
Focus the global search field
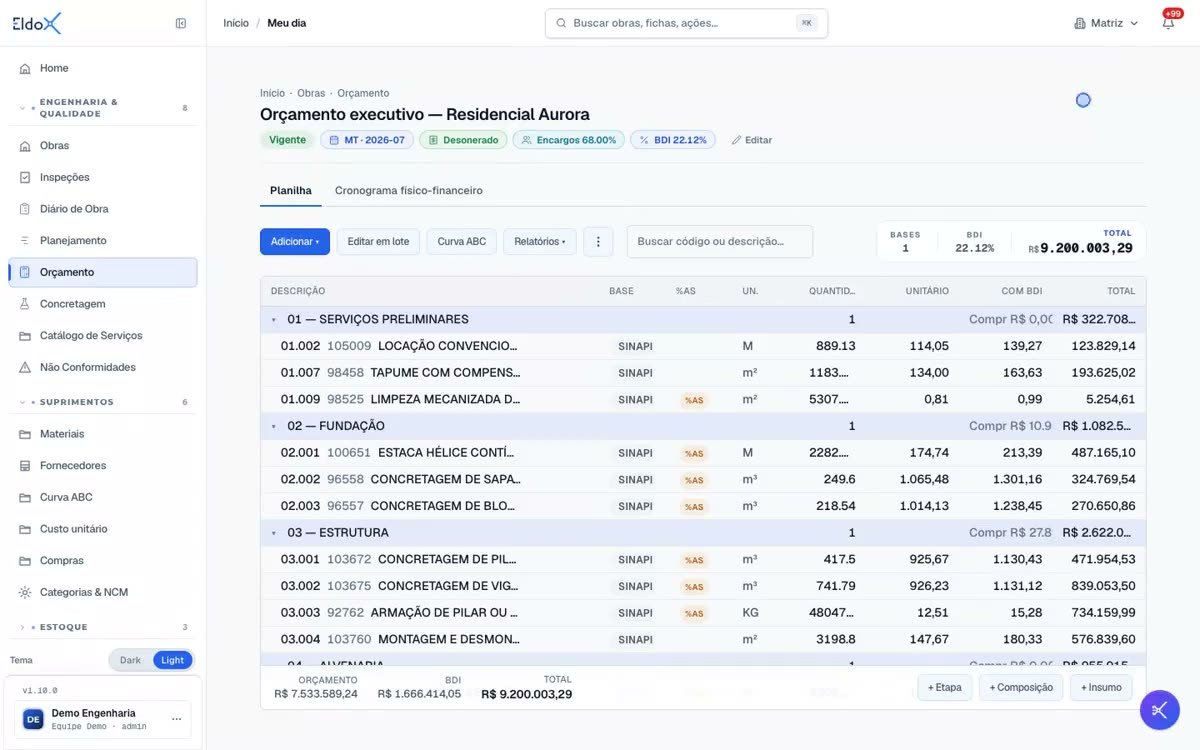(x=686, y=23)
